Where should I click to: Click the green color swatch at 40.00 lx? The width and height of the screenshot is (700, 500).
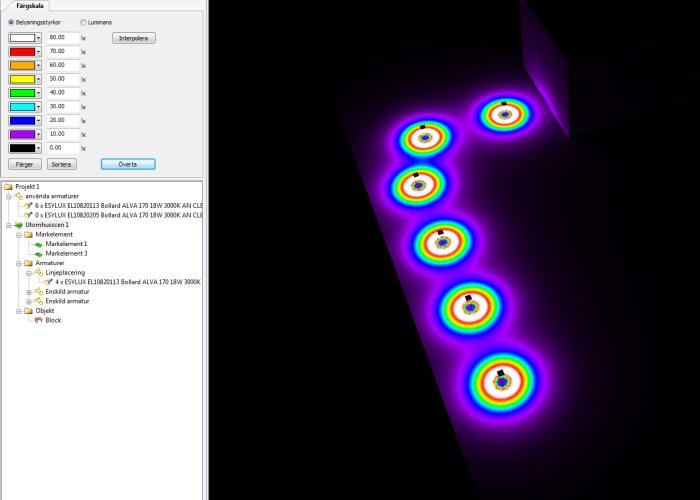[22, 93]
